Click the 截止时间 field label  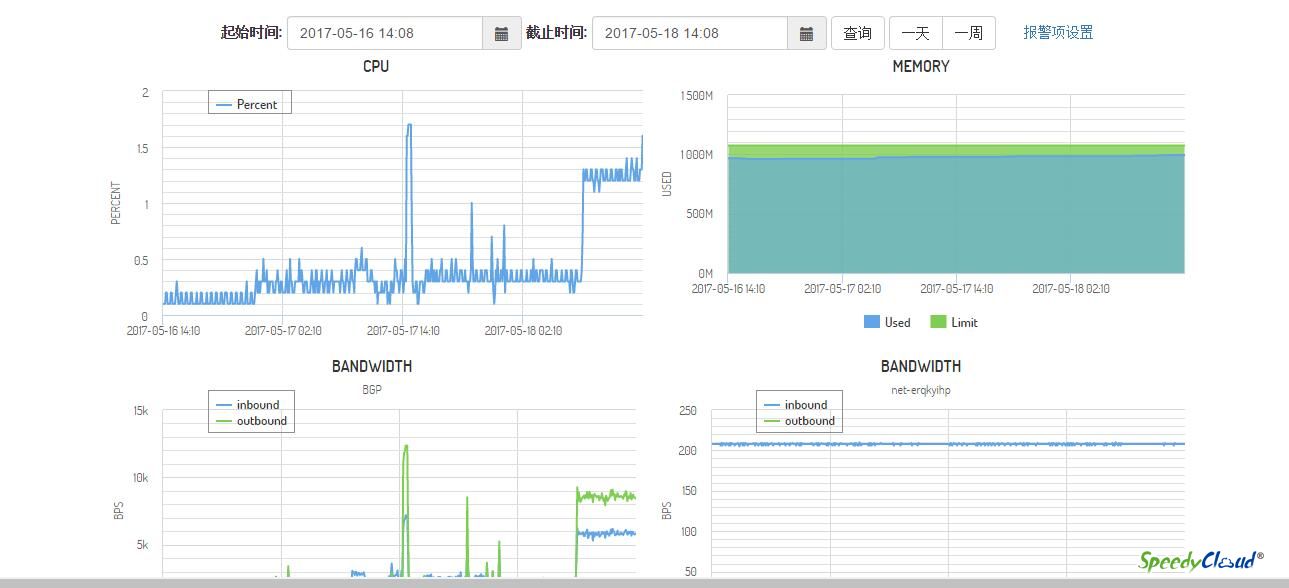556,33
